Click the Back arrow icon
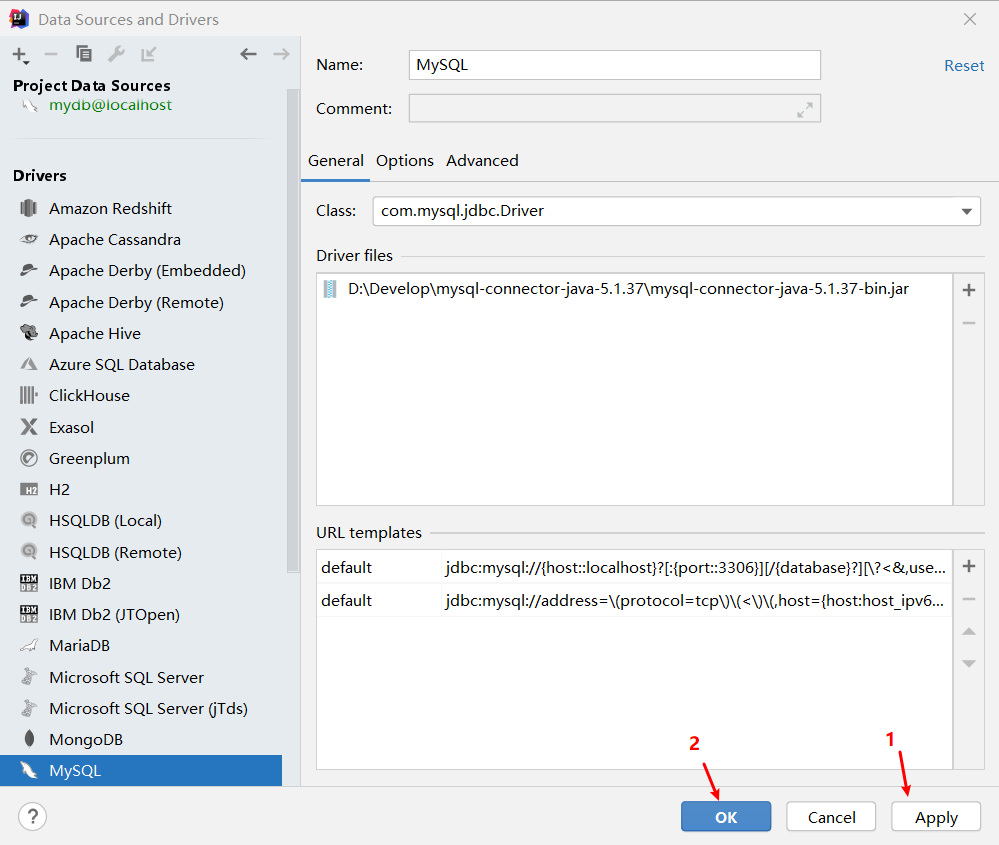999x845 pixels. pos(248,54)
